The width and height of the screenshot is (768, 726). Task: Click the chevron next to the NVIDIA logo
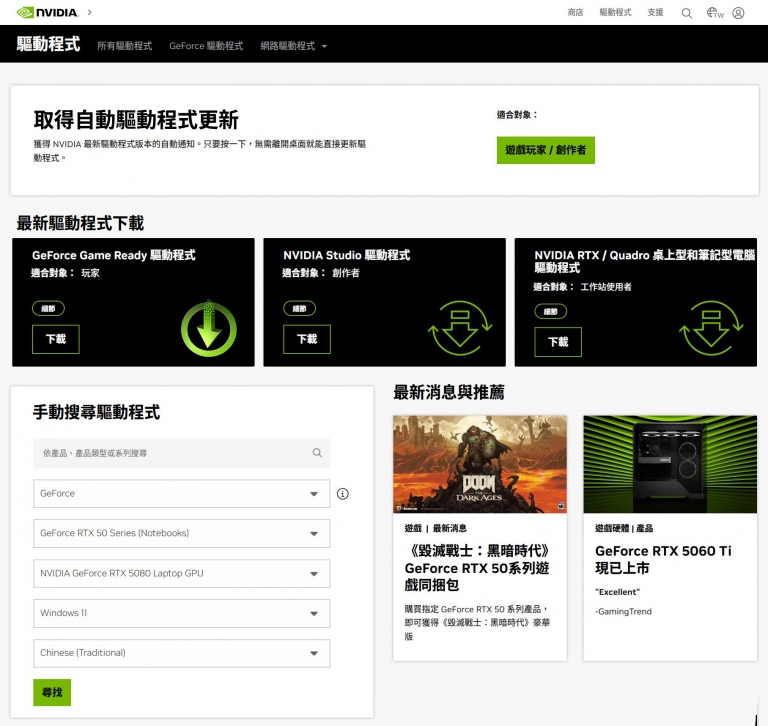click(x=90, y=12)
